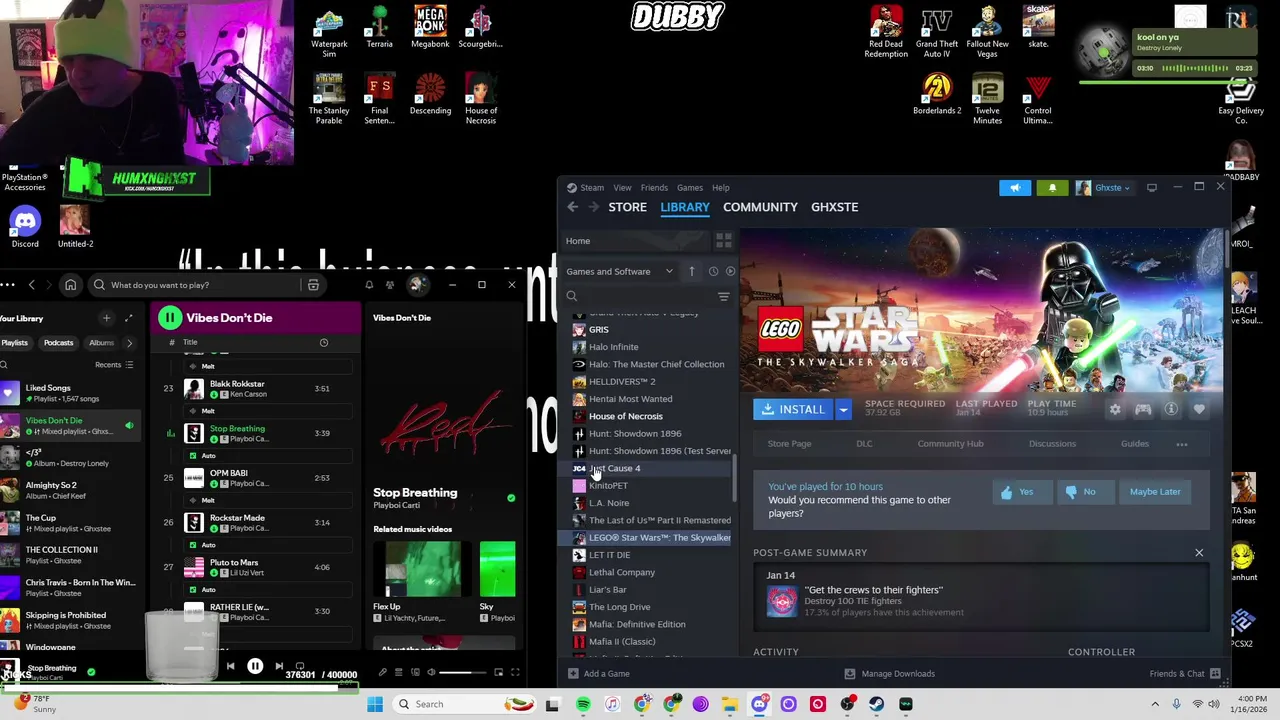Open Steam game properties gear icon
The image size is (1280, 720).
(1115, 409)
